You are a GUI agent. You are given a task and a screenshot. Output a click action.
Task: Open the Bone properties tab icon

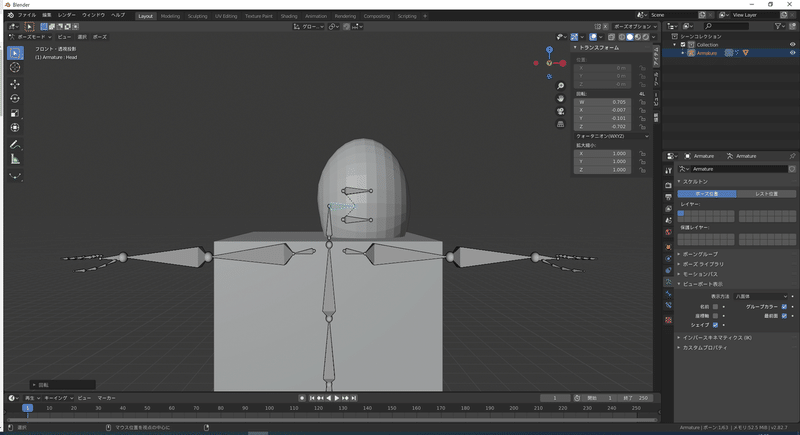pyautogui.click(x=668, y=294)
